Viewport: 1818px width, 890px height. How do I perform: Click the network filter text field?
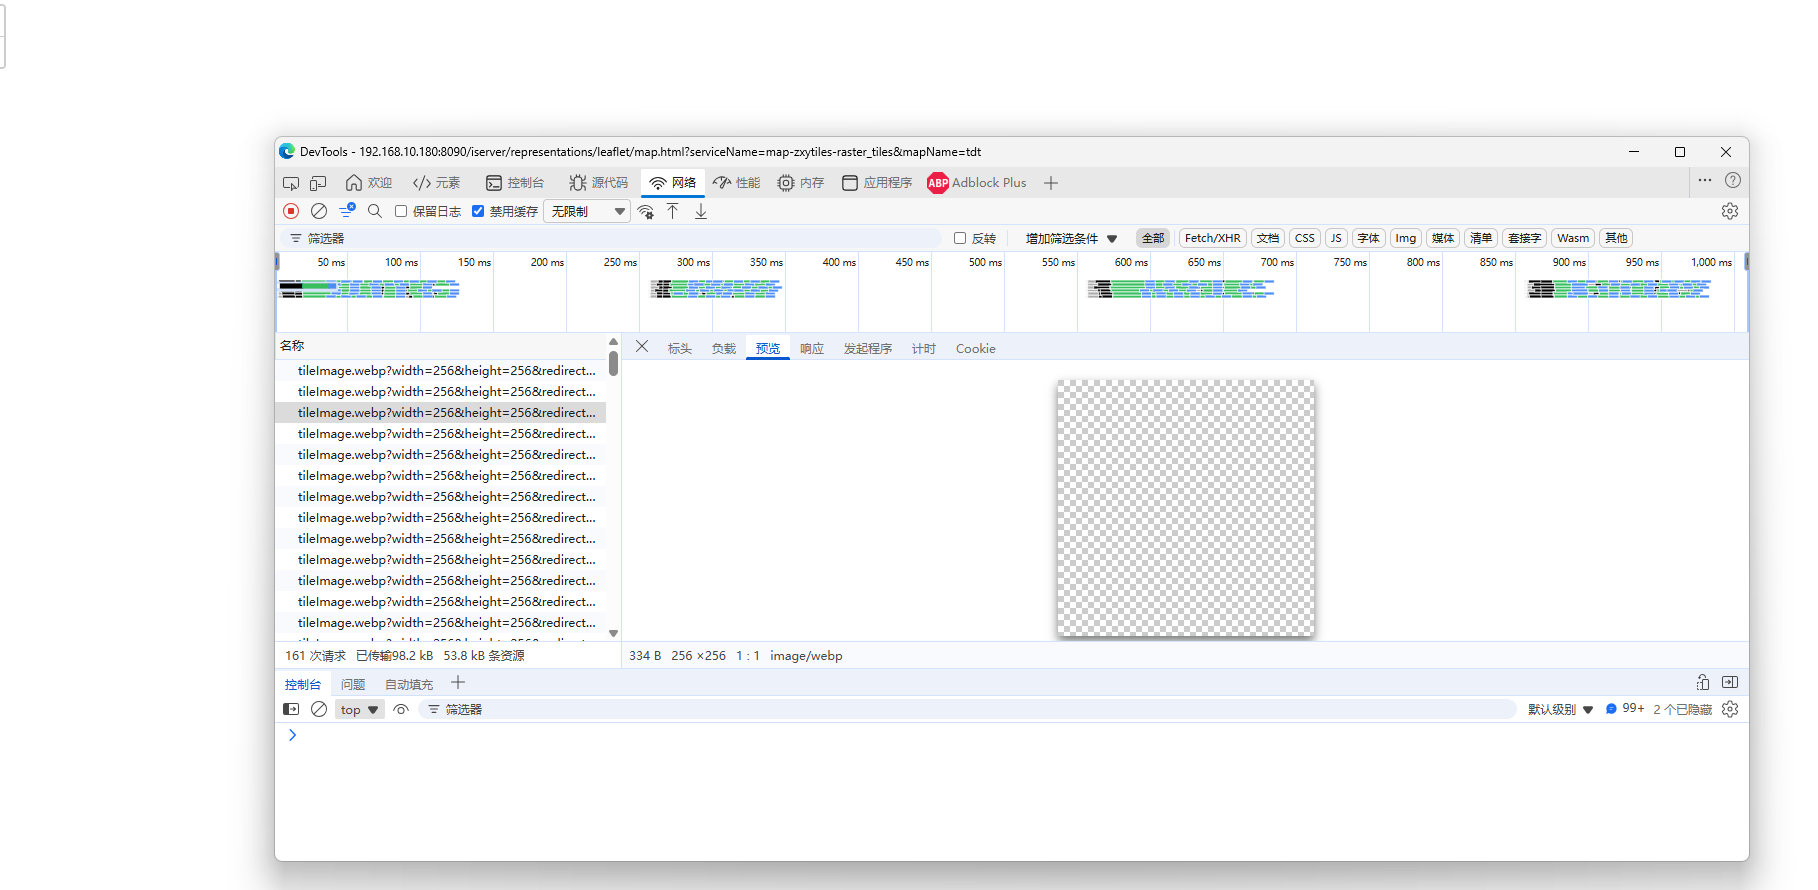pyautogui.click(x=620, y=238)
